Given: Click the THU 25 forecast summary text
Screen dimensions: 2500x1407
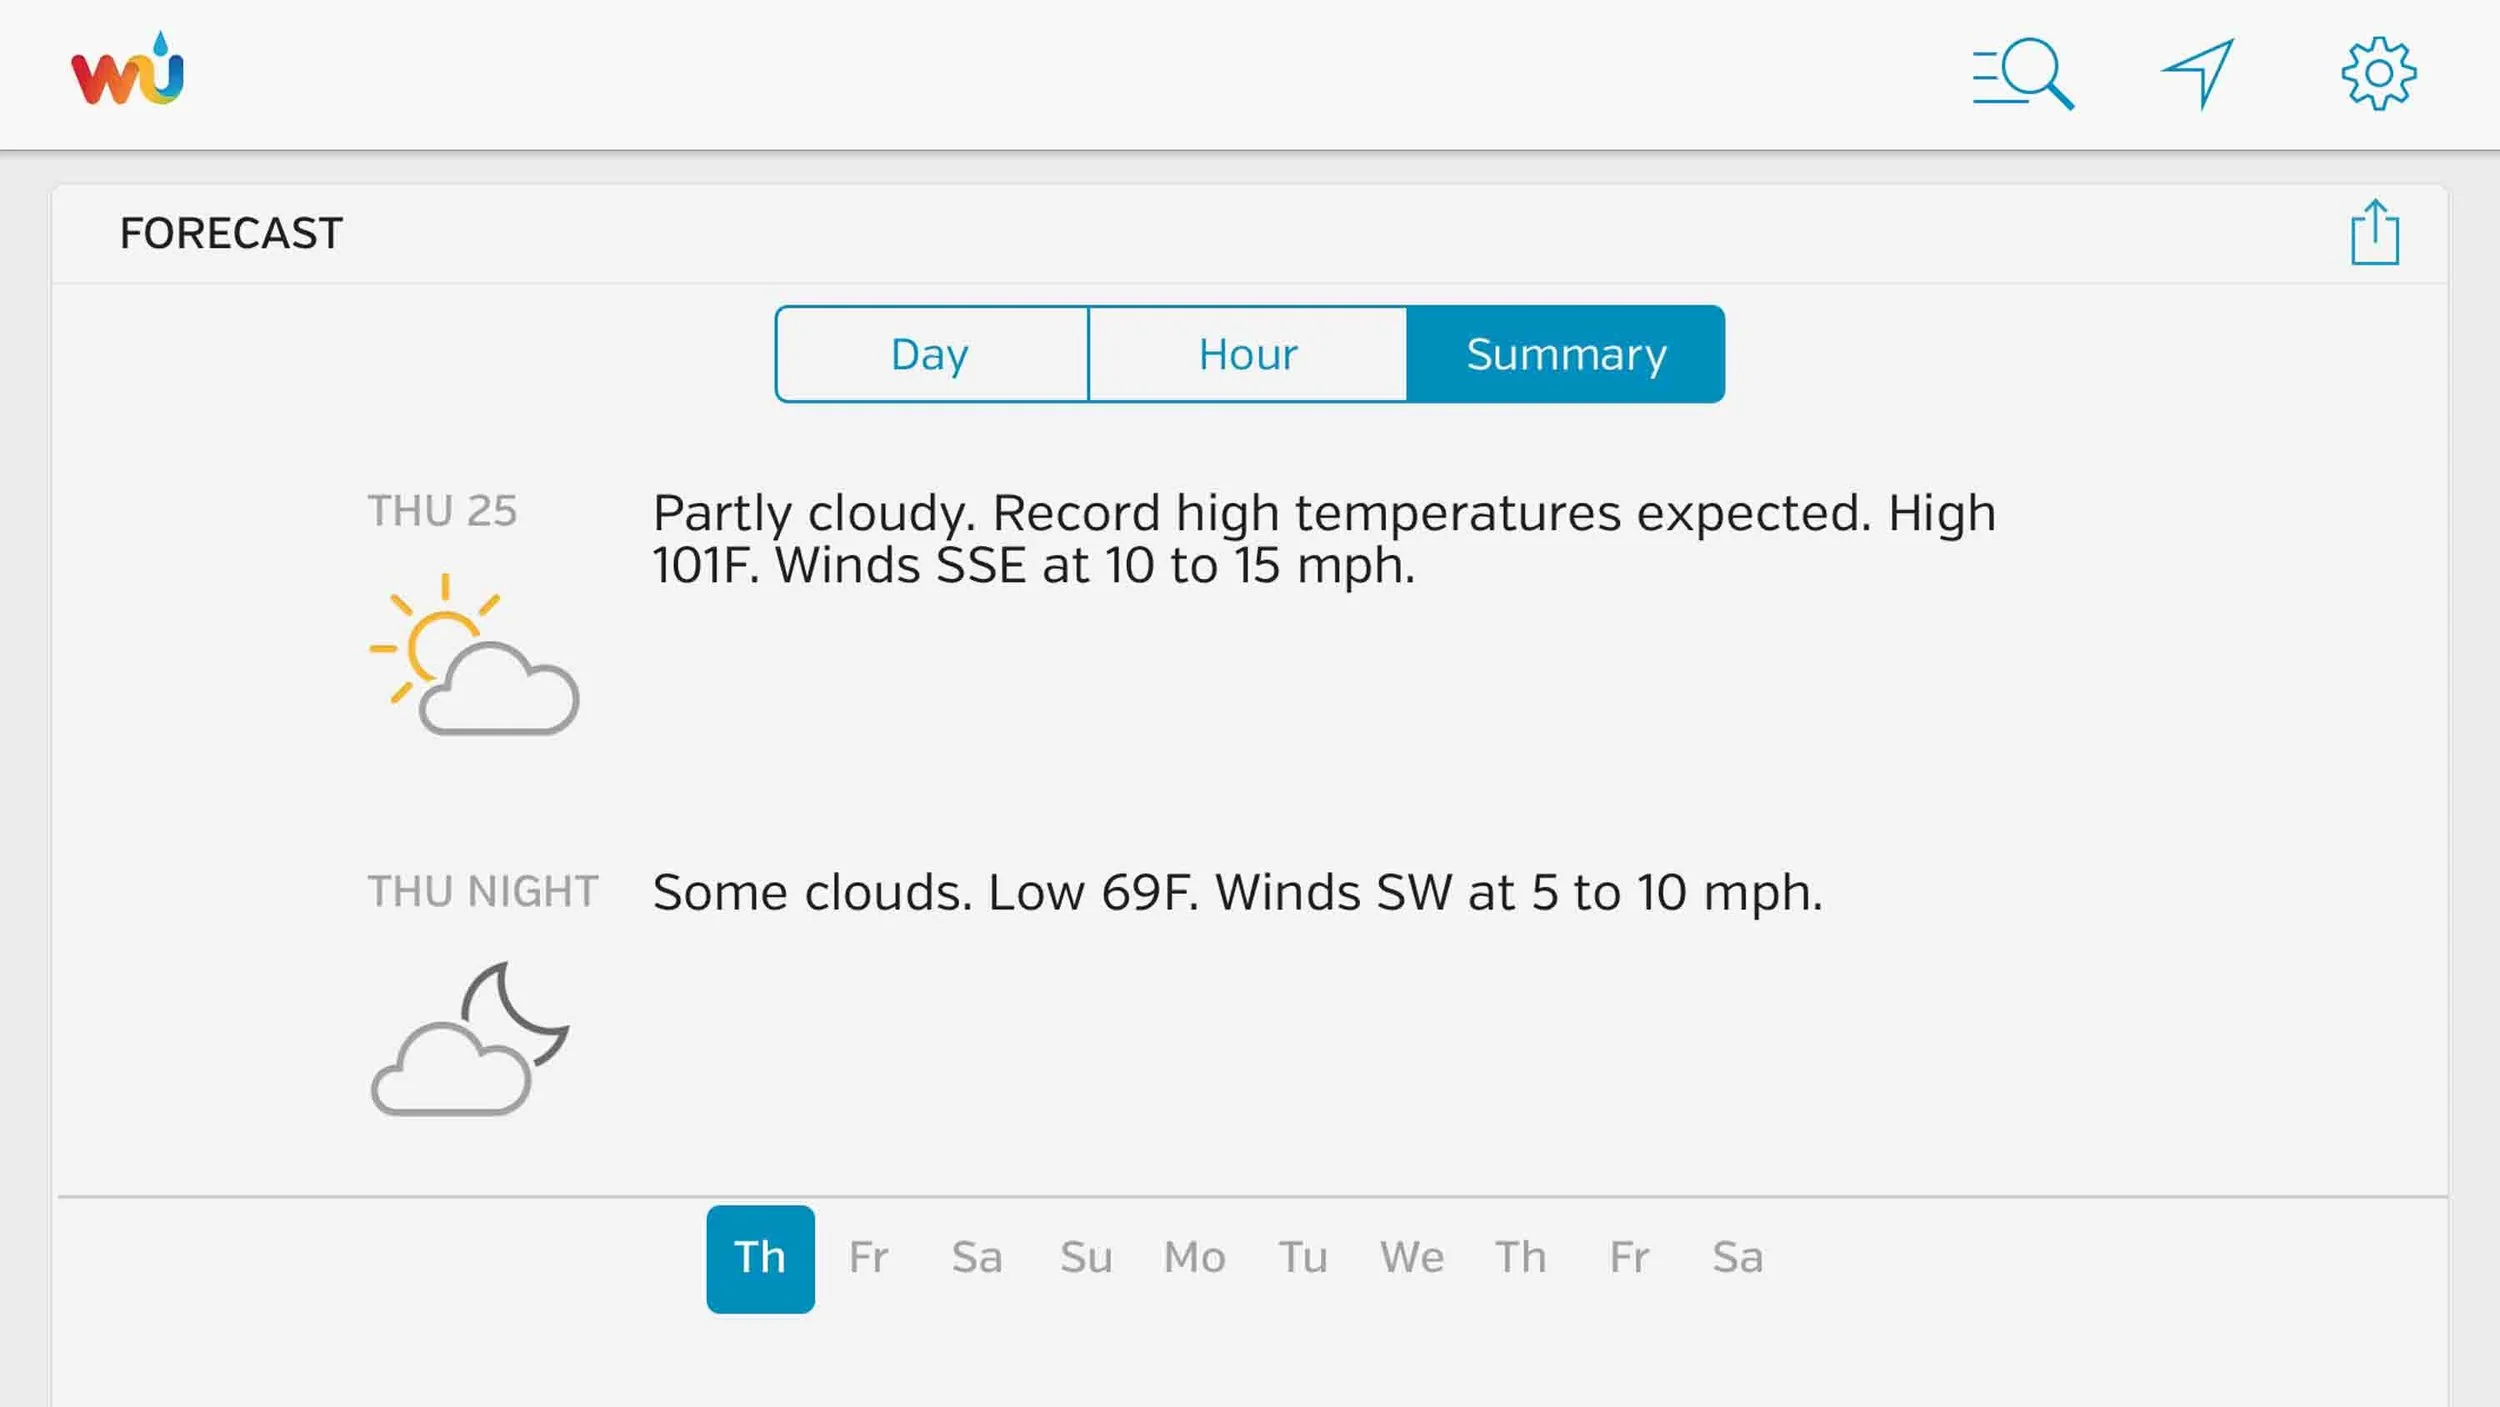Looking at the screenshot, I should (x=1323, y=539).
